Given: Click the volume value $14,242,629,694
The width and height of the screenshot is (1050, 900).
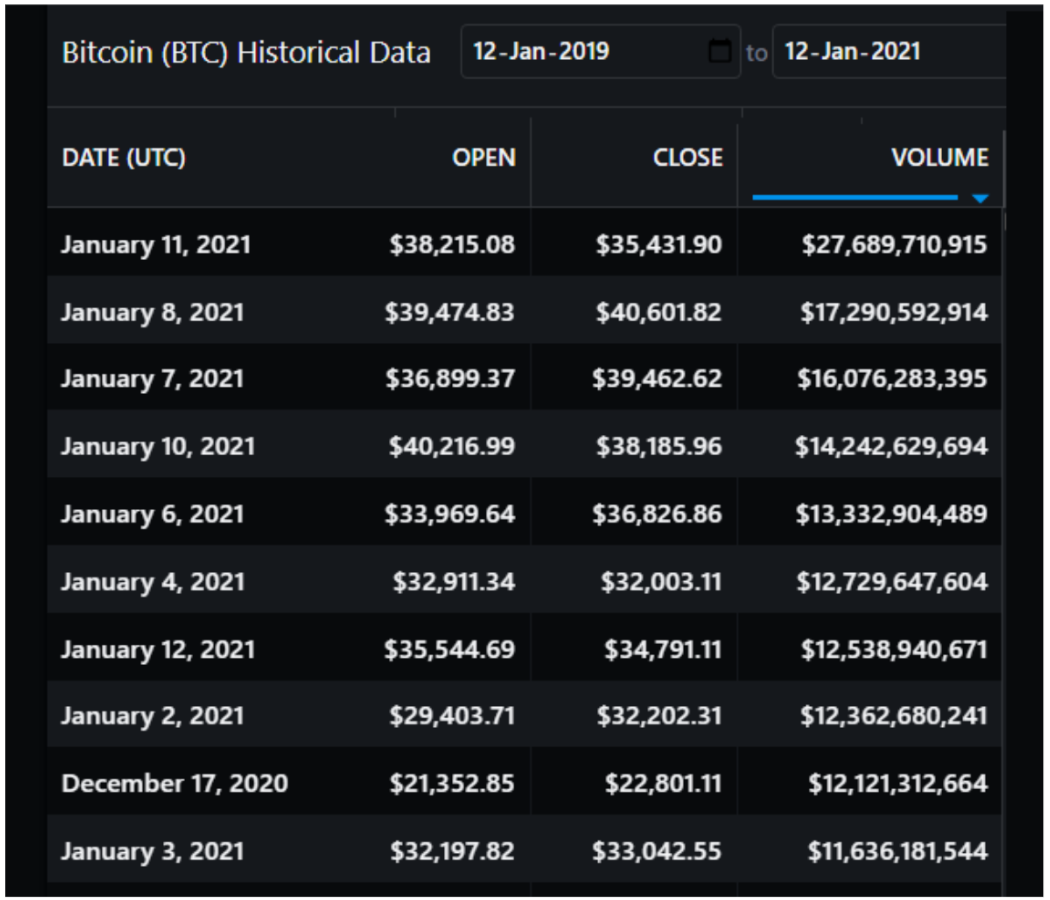Looking at the screenshot, I should (891, 446).
